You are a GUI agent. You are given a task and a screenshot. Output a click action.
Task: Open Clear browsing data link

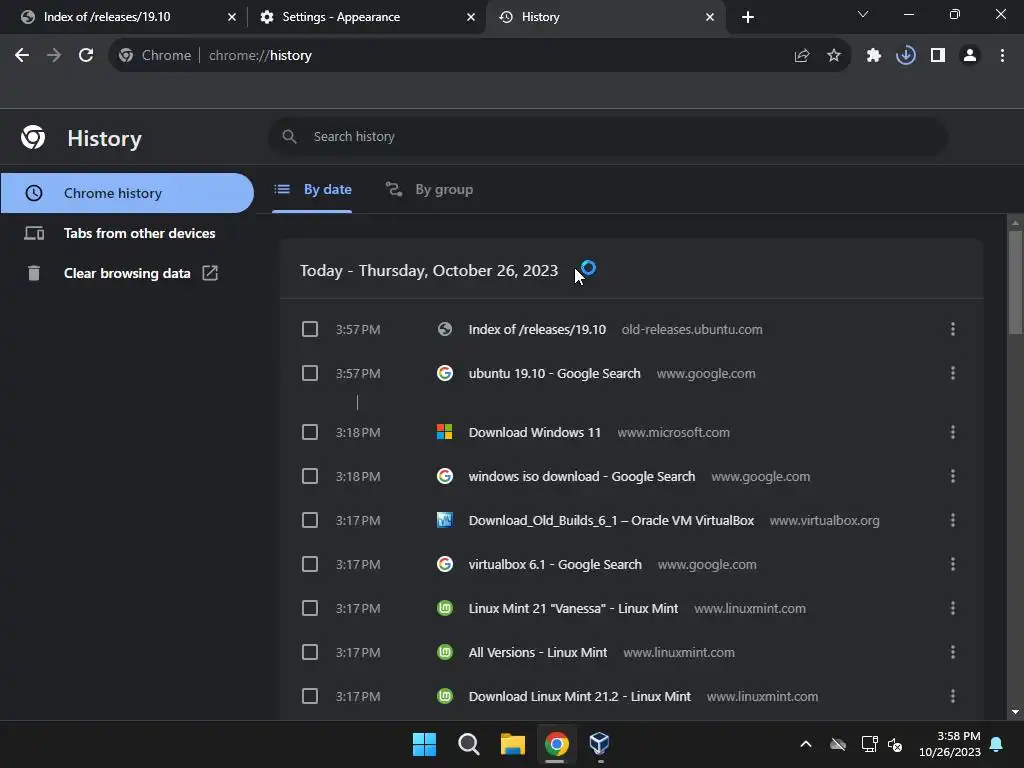[x=127, y=273]
